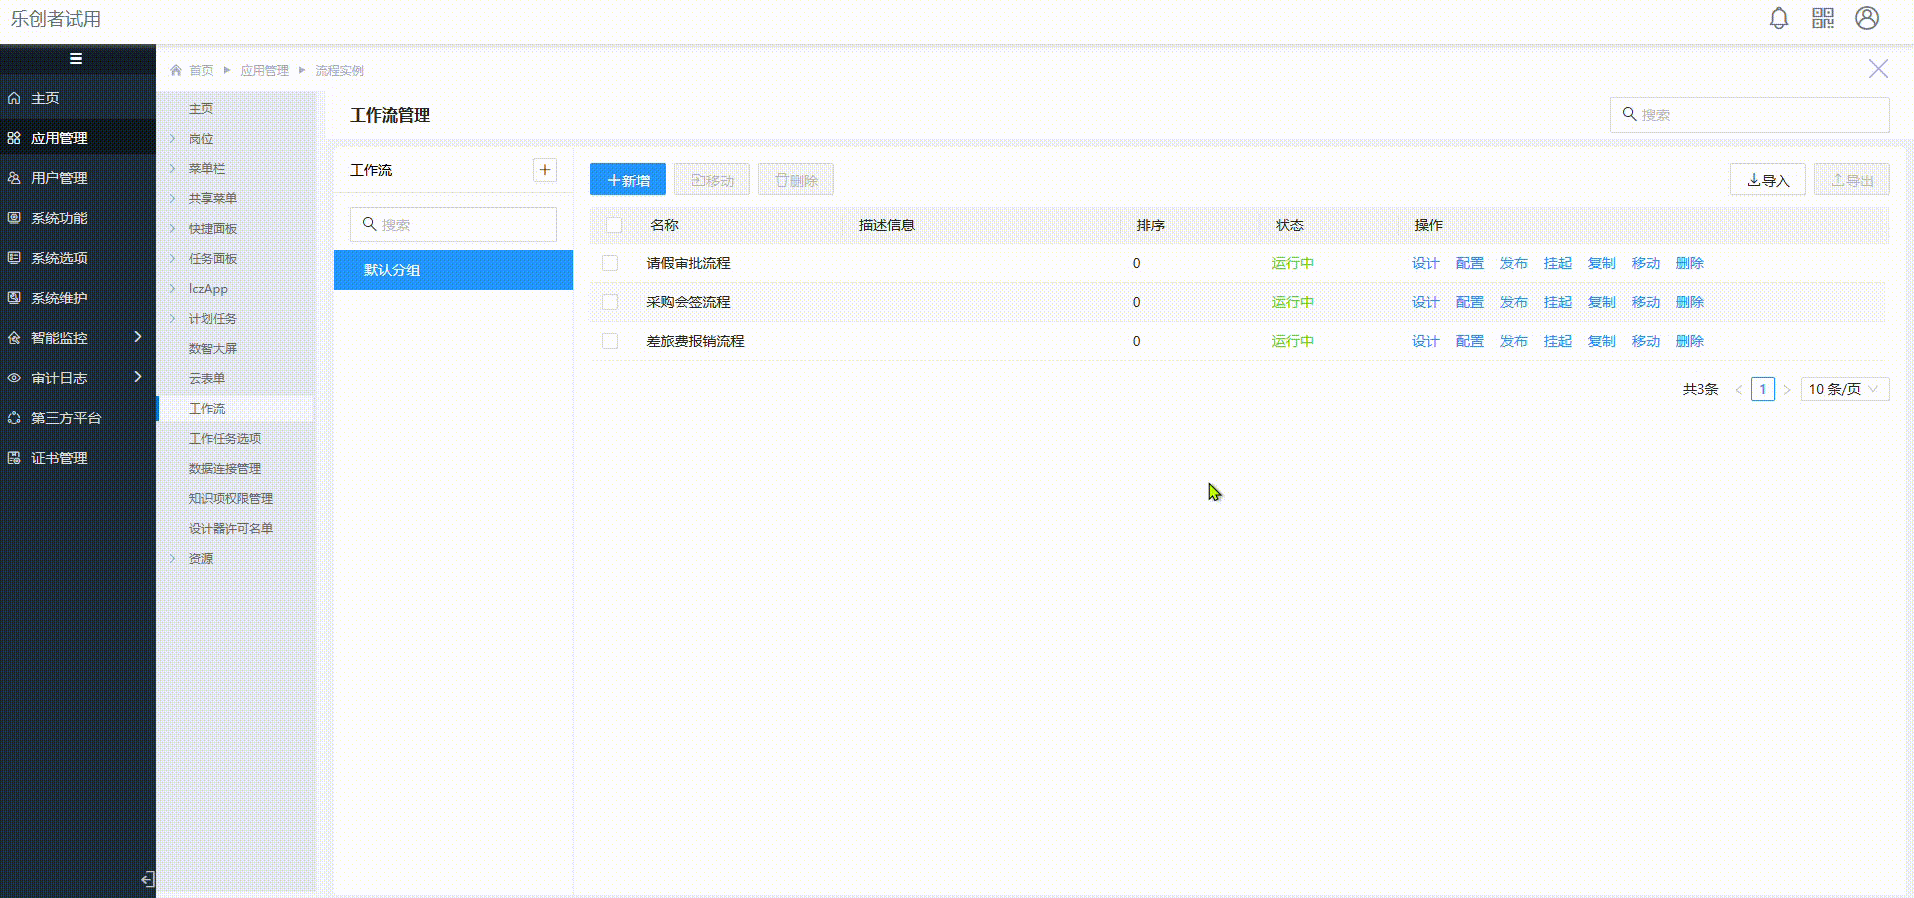The width and height of the screenshot is (1914, 898).
Task: Open 用户管理 in the left sidebar
Action: point(59,178)
